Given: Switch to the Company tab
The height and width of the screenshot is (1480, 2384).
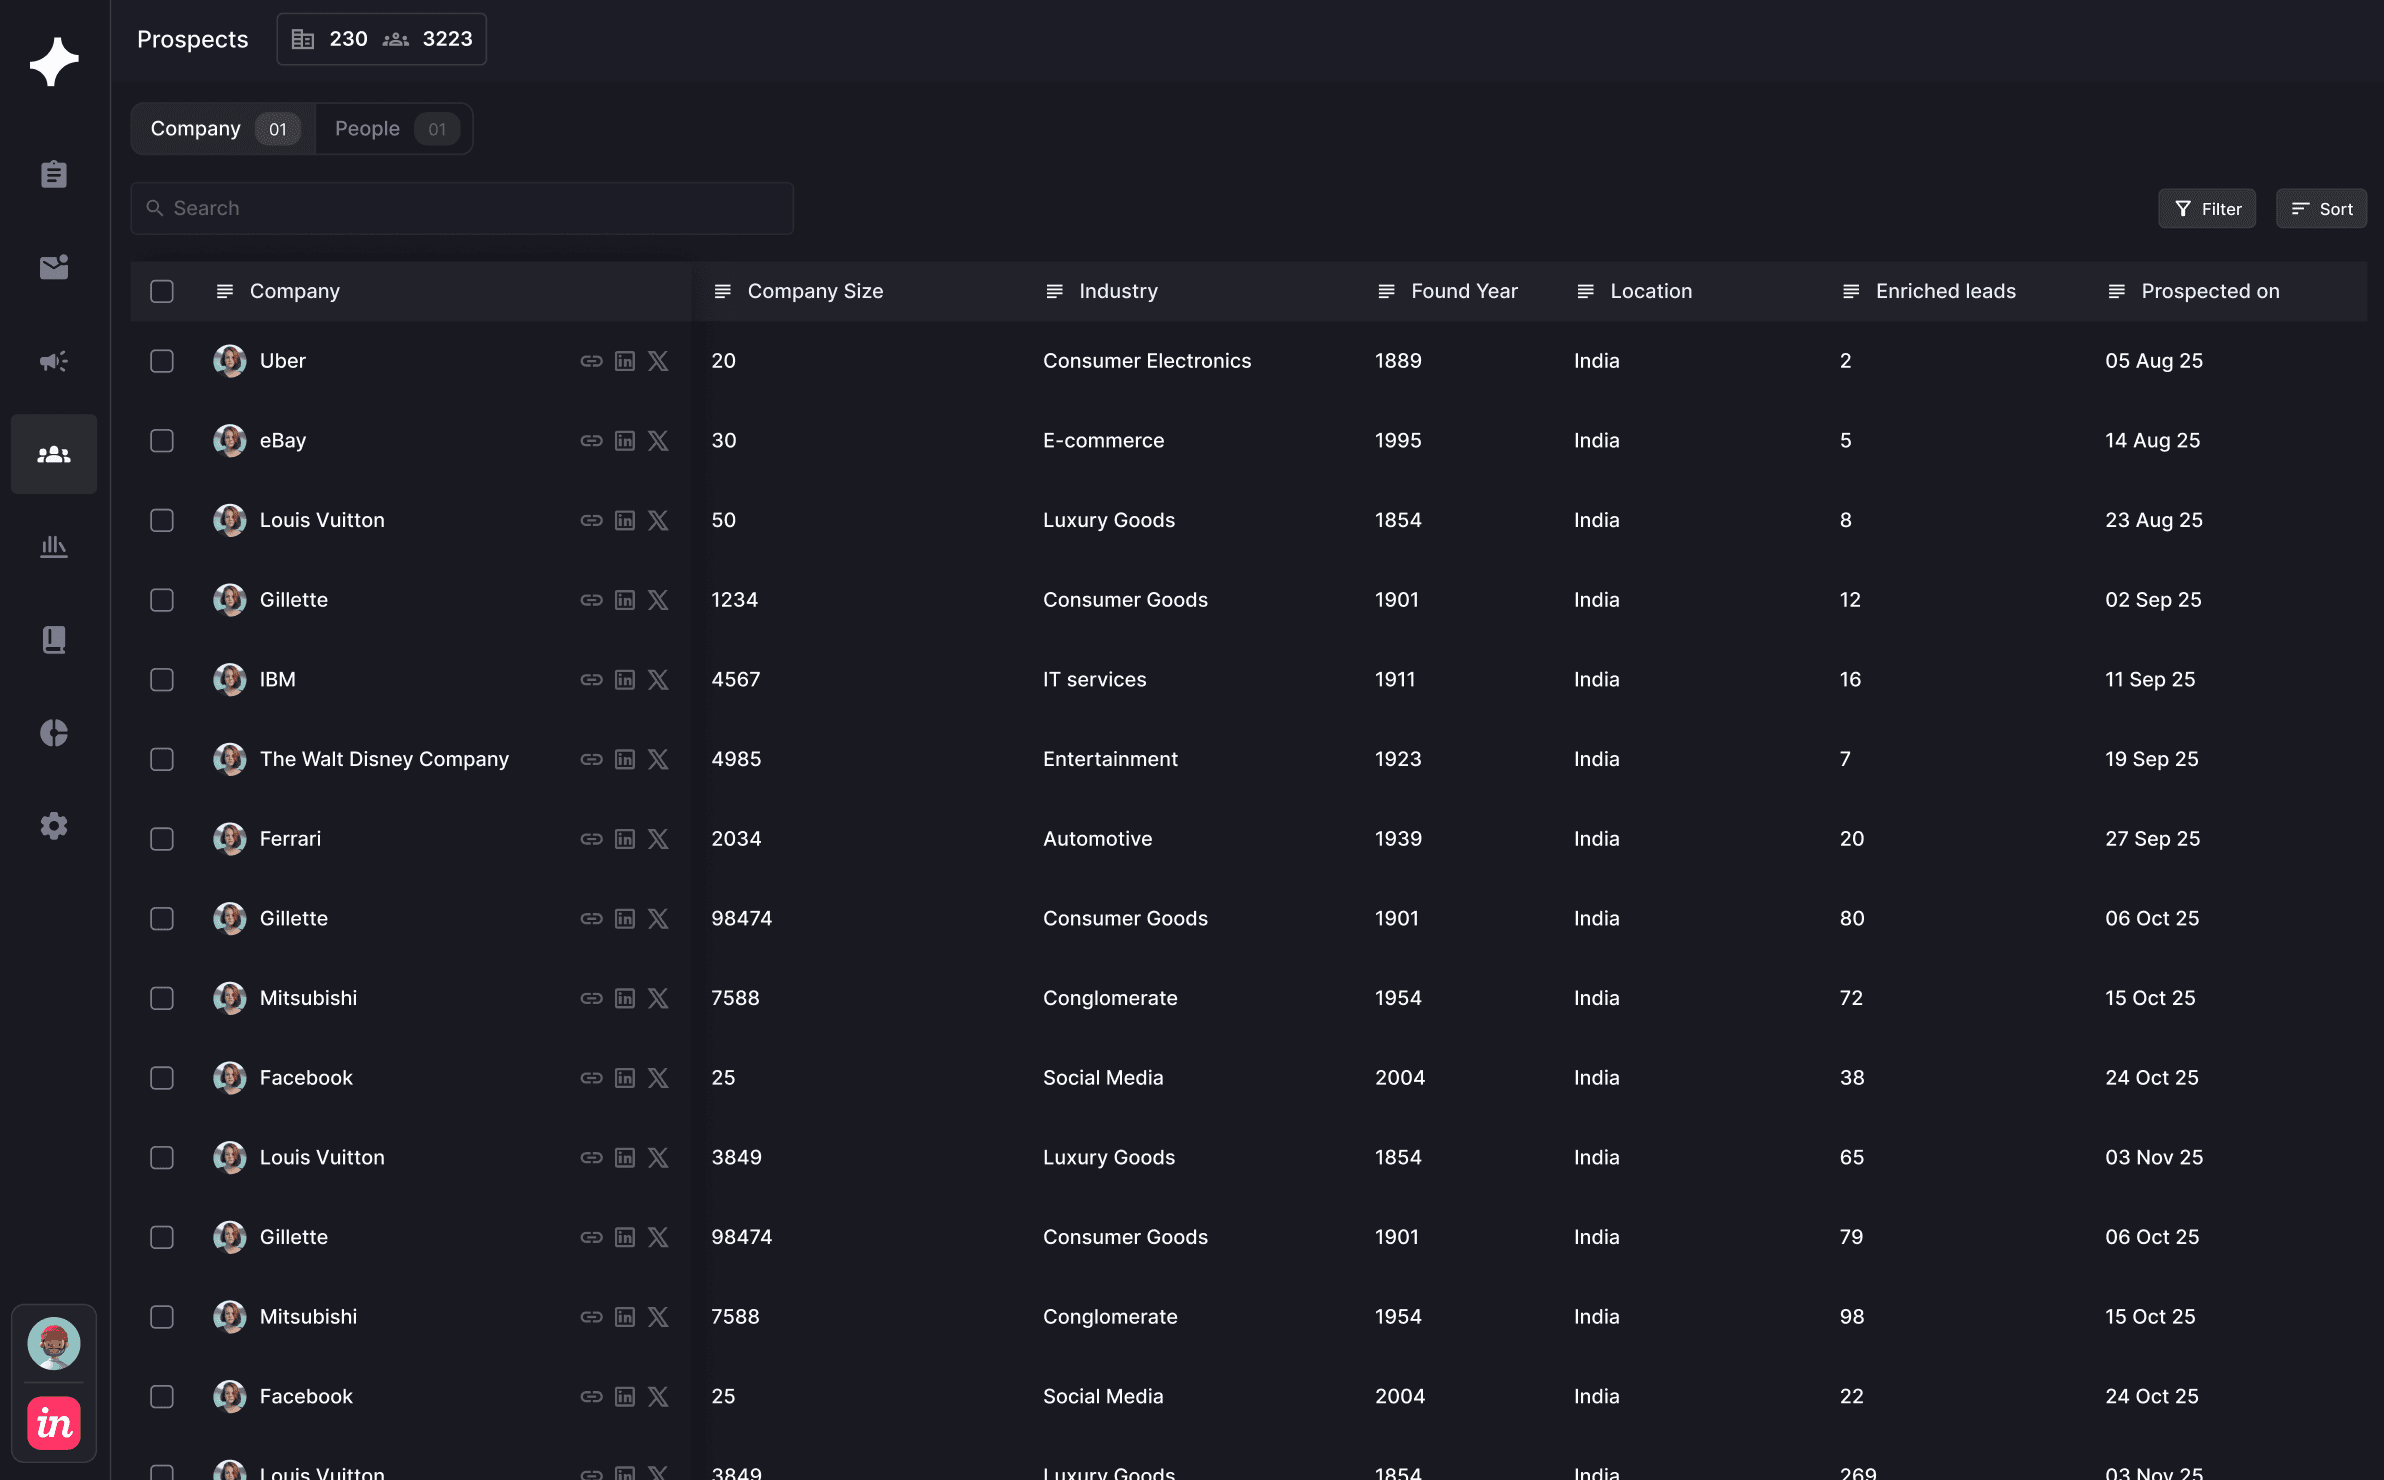Looking at the screenshot, I should tap(224, 129).
